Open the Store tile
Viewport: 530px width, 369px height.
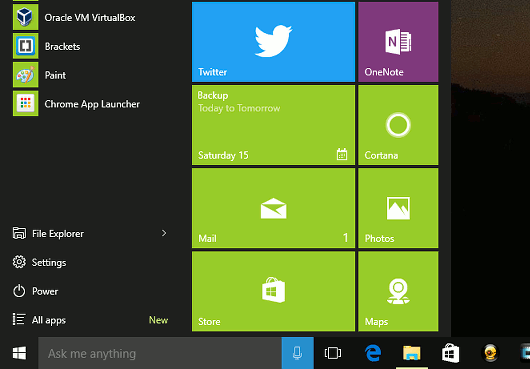(x=273, y=291)
